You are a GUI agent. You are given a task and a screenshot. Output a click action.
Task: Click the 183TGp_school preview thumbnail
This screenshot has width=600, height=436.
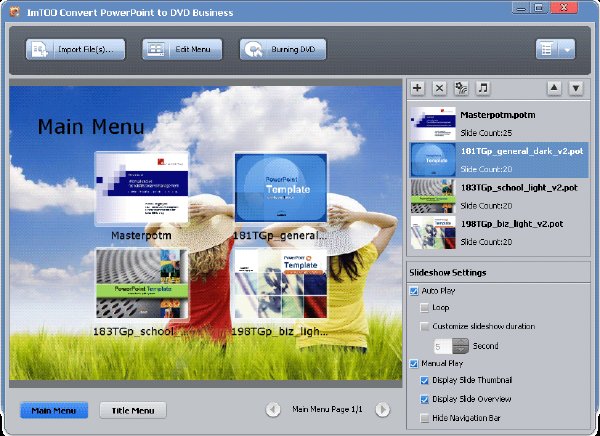[x=142, y=284]
